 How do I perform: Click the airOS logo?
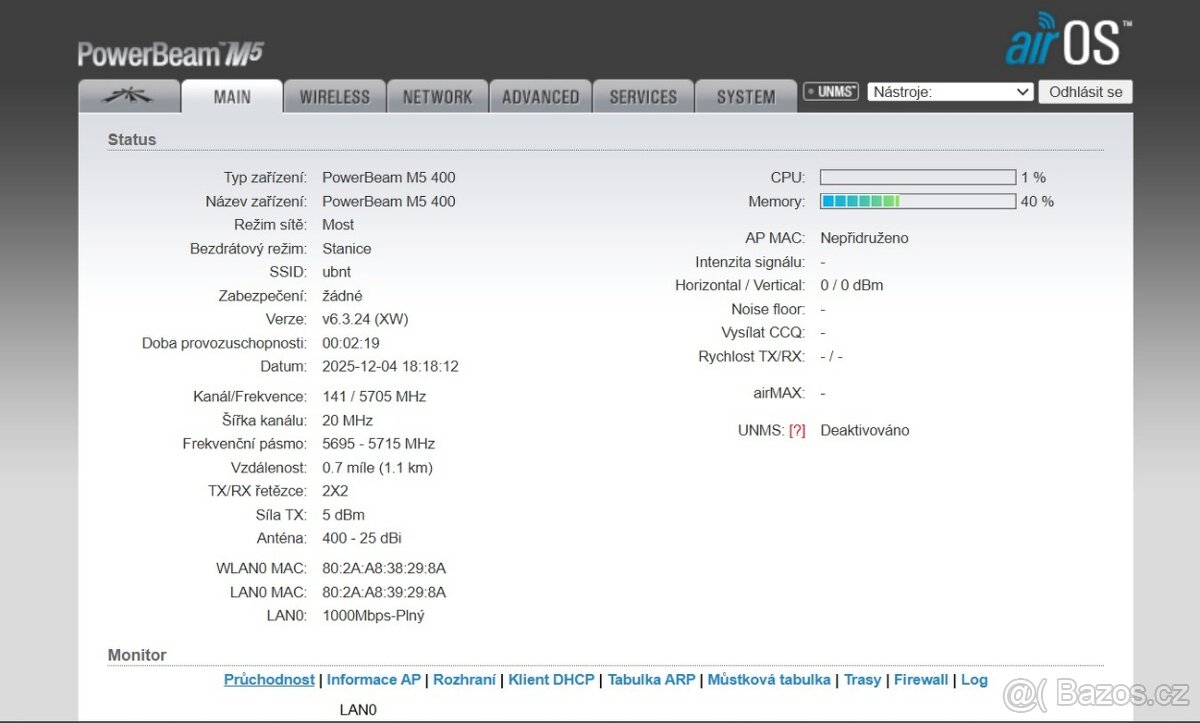1068,40
